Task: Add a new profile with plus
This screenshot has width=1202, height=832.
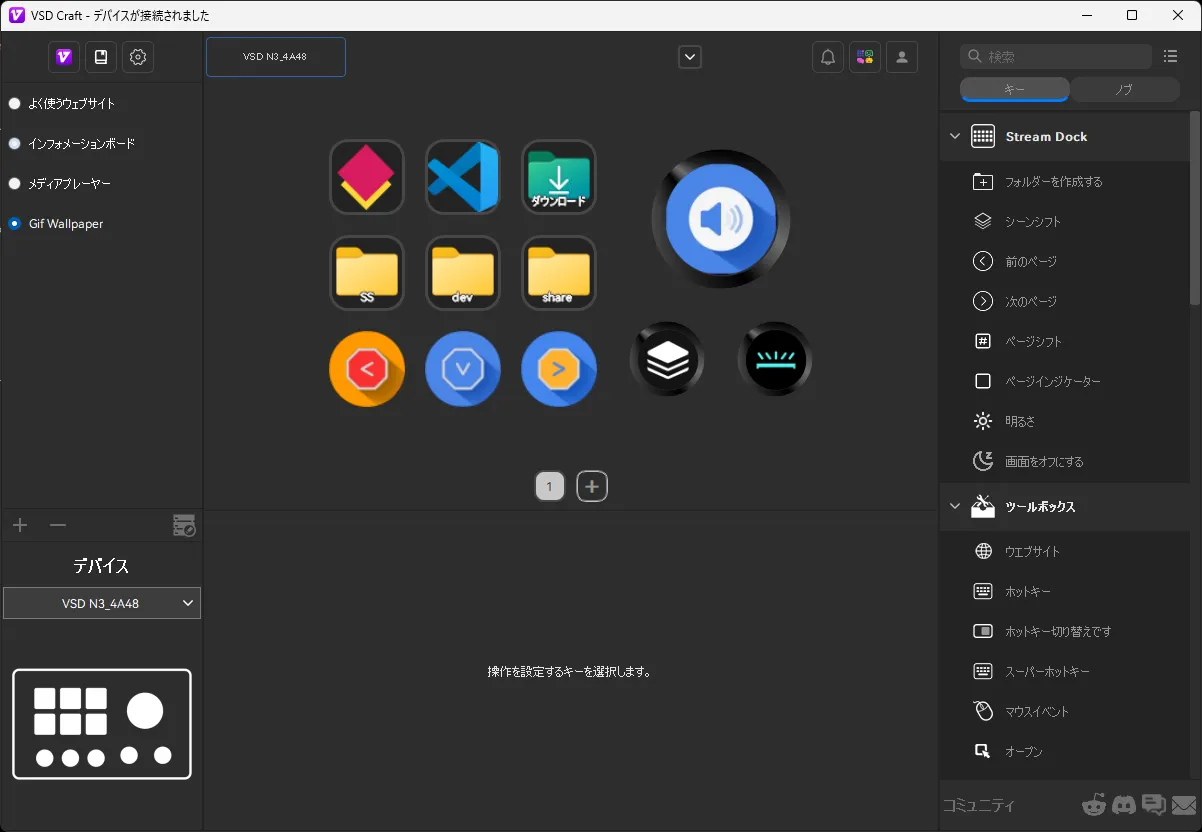Action: (x=20, y=525)
